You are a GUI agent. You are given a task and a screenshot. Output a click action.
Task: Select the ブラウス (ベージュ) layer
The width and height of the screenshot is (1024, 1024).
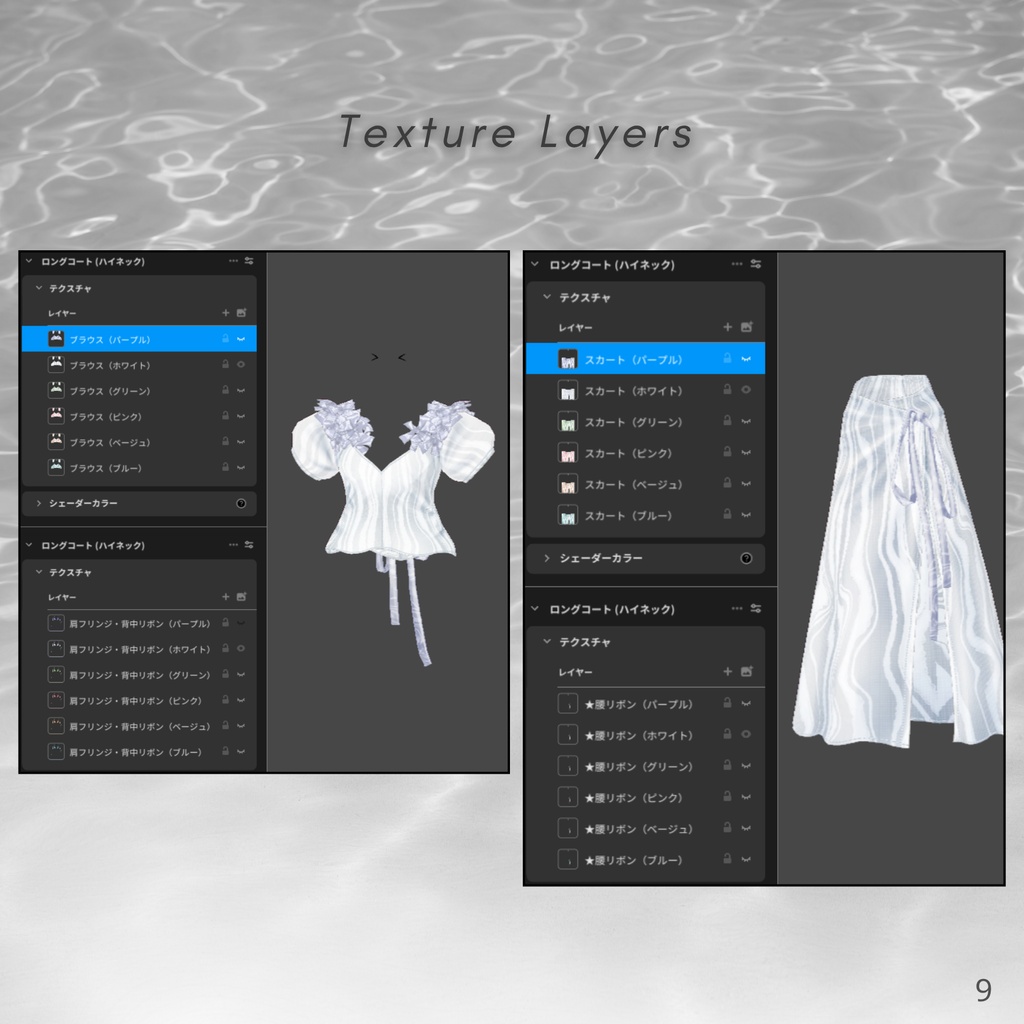click(x=139, y=442)
